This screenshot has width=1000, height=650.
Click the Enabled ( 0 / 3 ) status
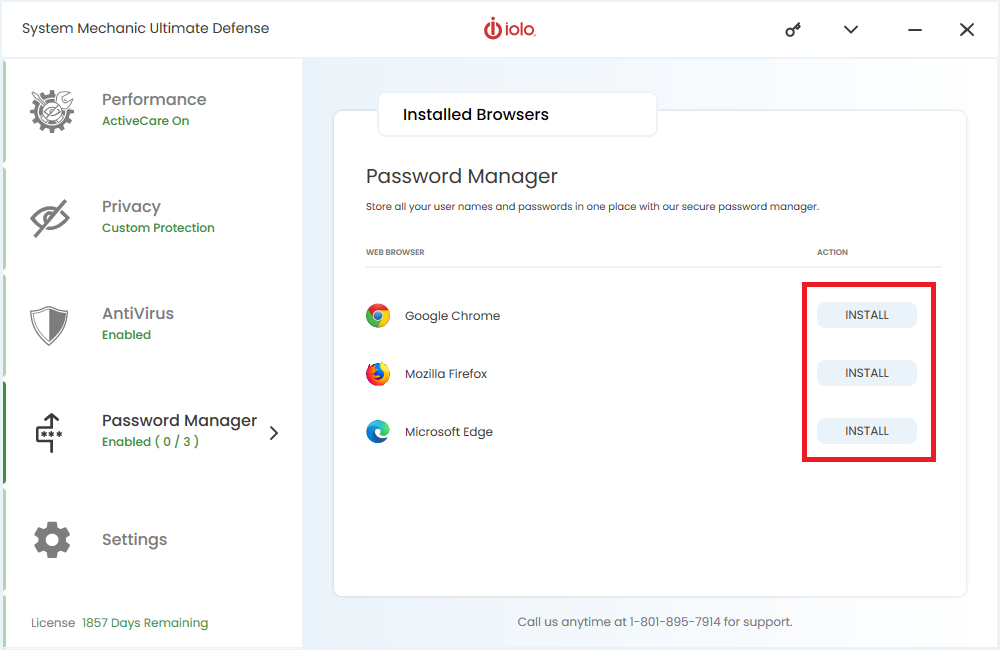coord(151,441)
